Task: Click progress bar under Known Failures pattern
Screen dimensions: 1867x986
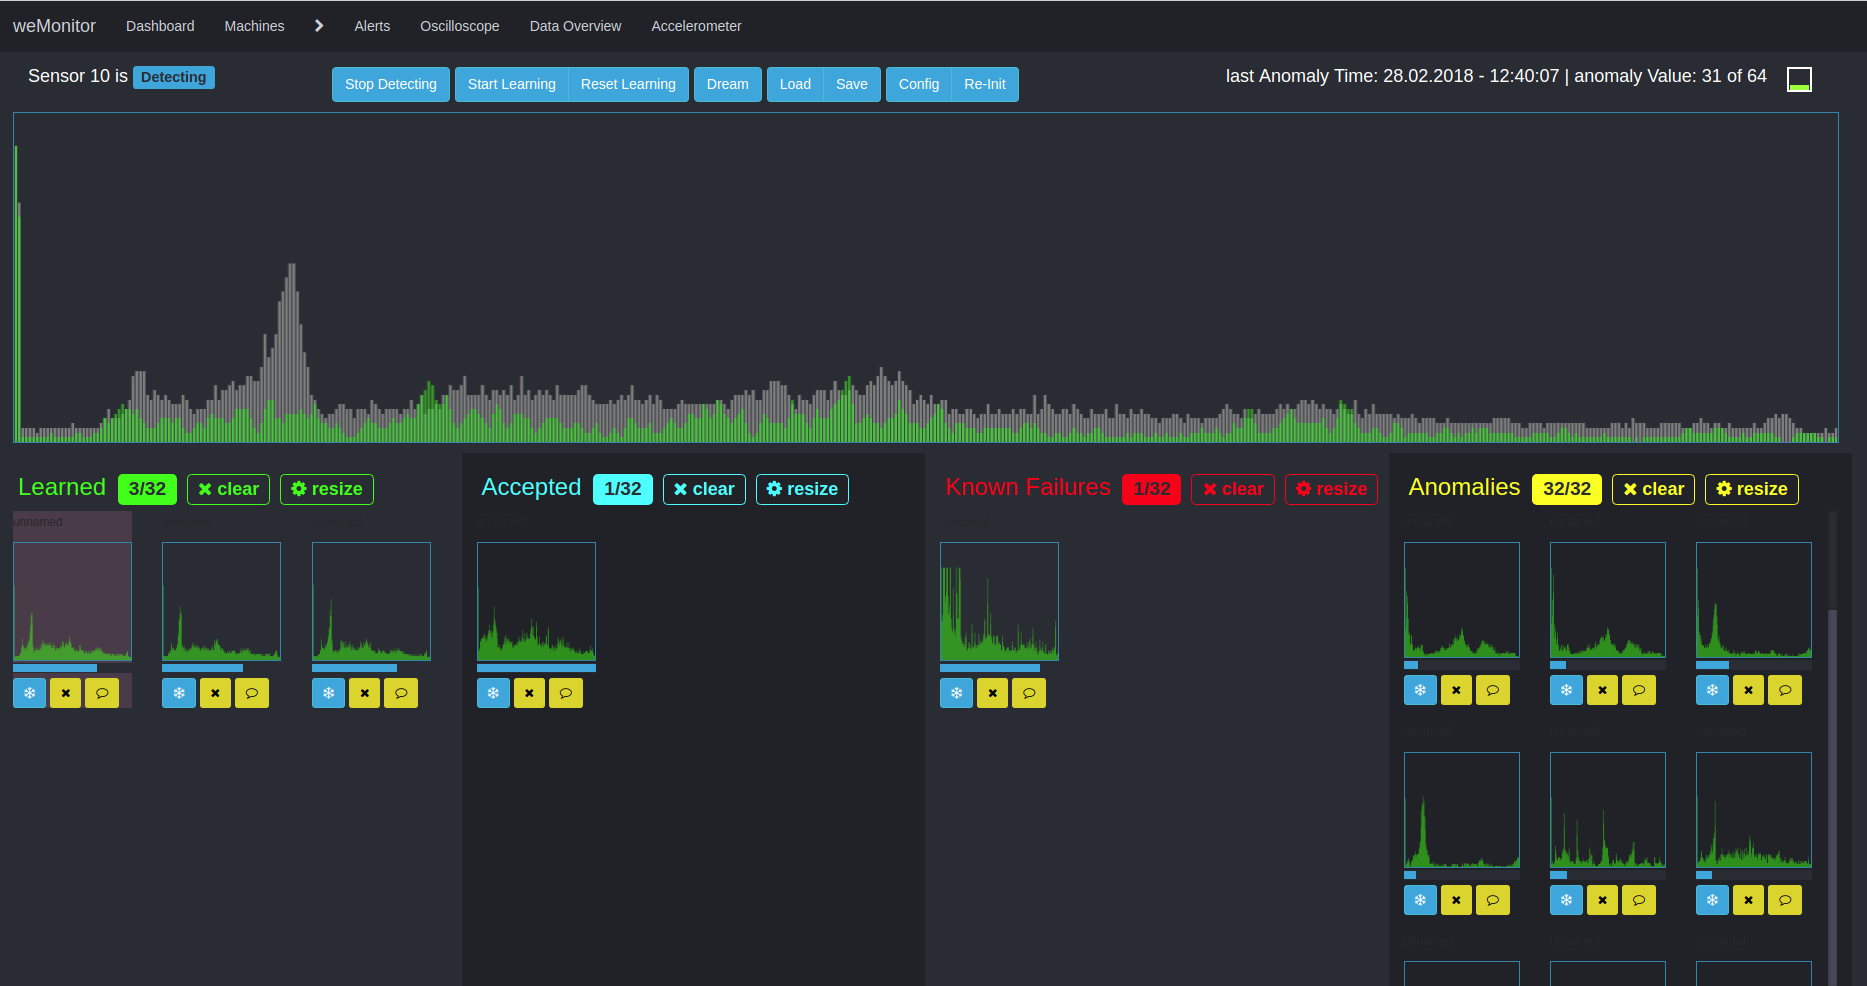Action: pyautogui.click(x=999, y=668)
